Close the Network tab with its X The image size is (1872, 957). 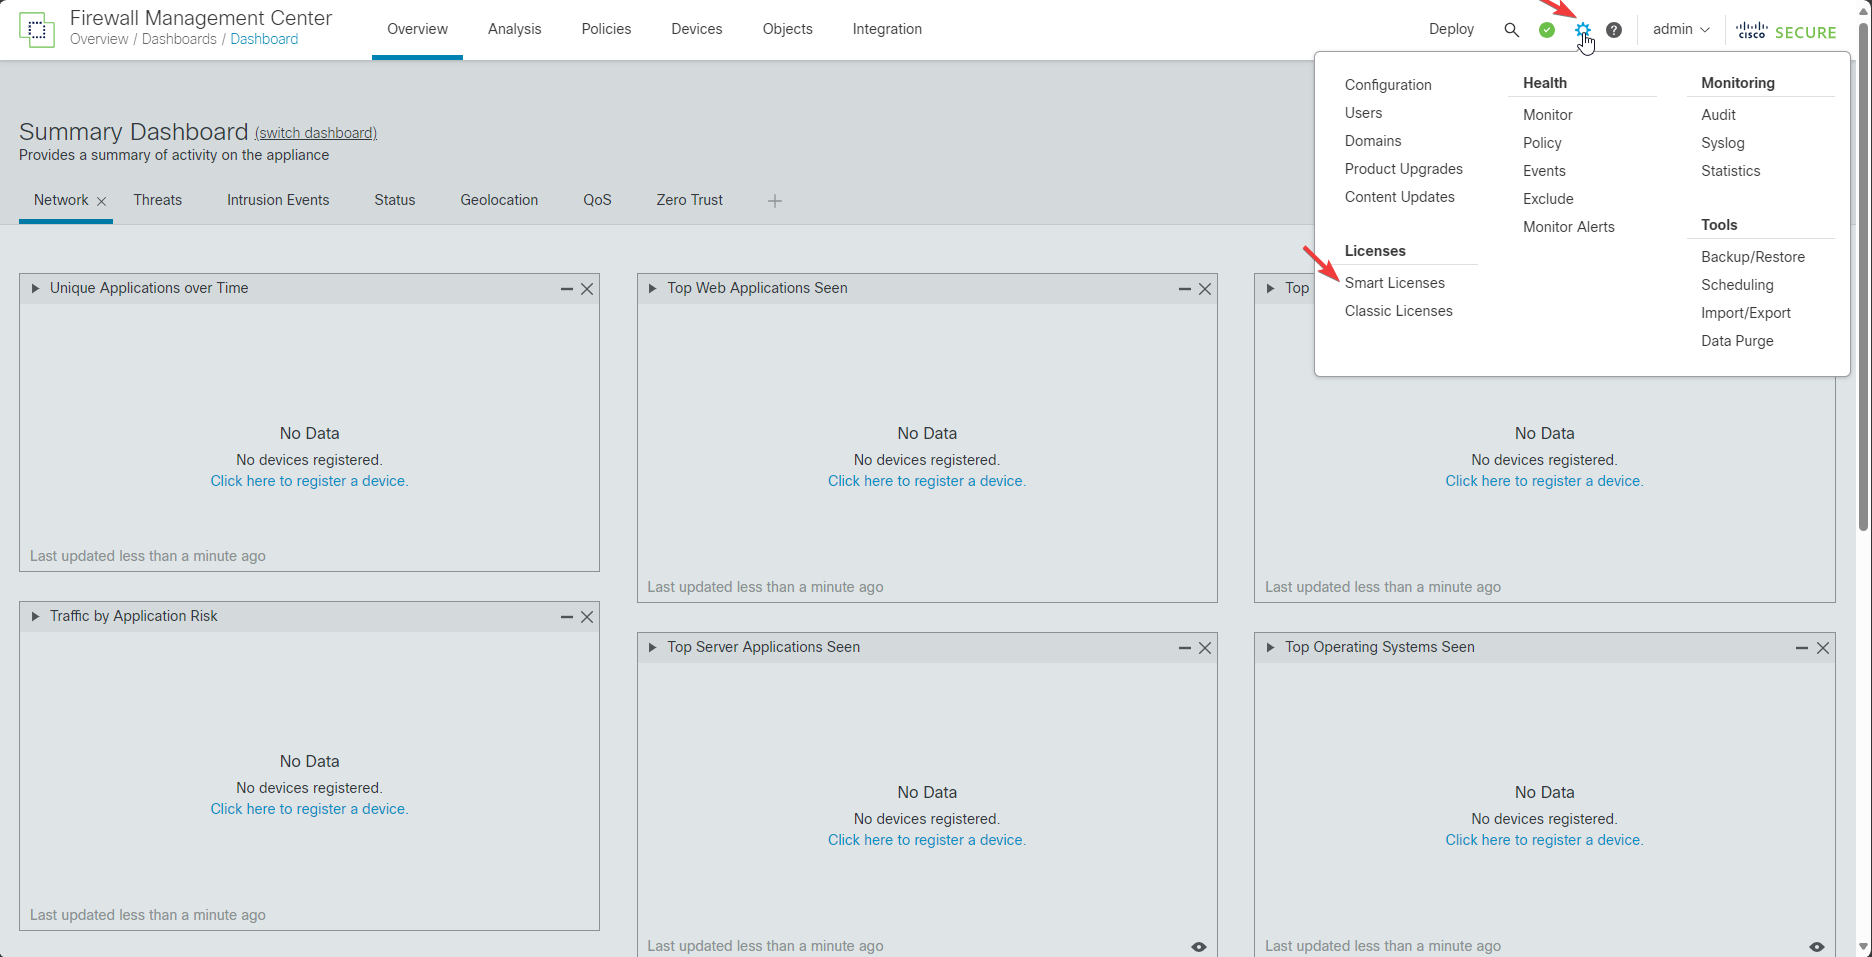(x=101, y=201)
